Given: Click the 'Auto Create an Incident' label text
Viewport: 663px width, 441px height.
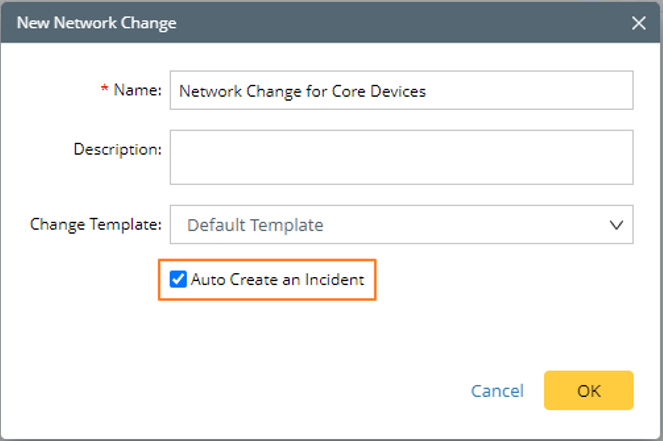Looking at the screenshot, I should point(277,280).
